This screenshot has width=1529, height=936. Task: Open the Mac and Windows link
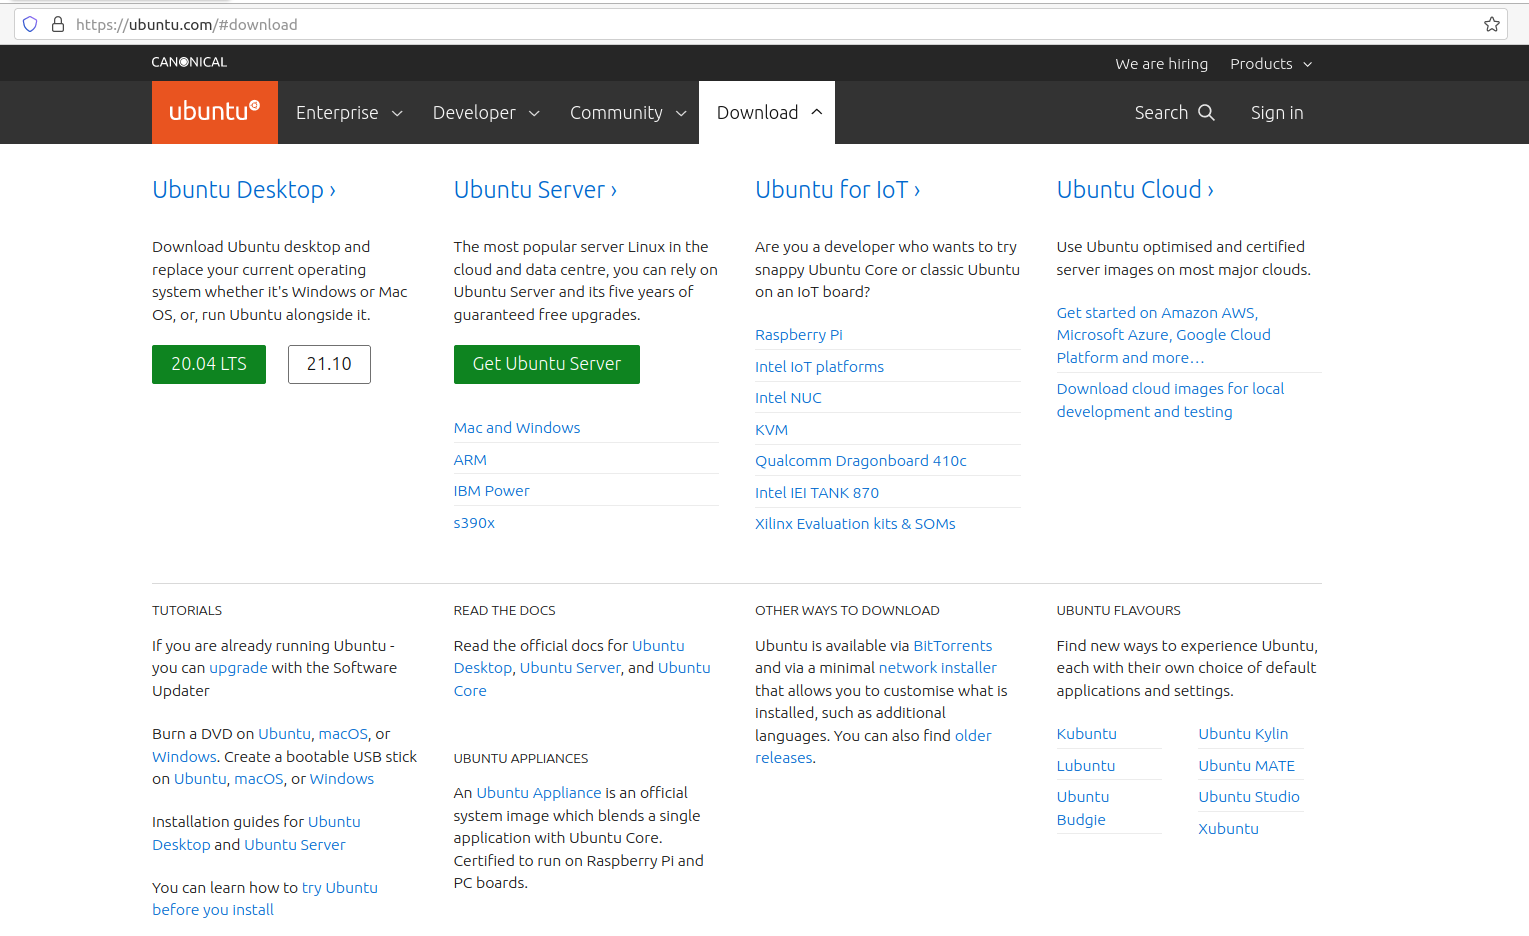point(517,428)
